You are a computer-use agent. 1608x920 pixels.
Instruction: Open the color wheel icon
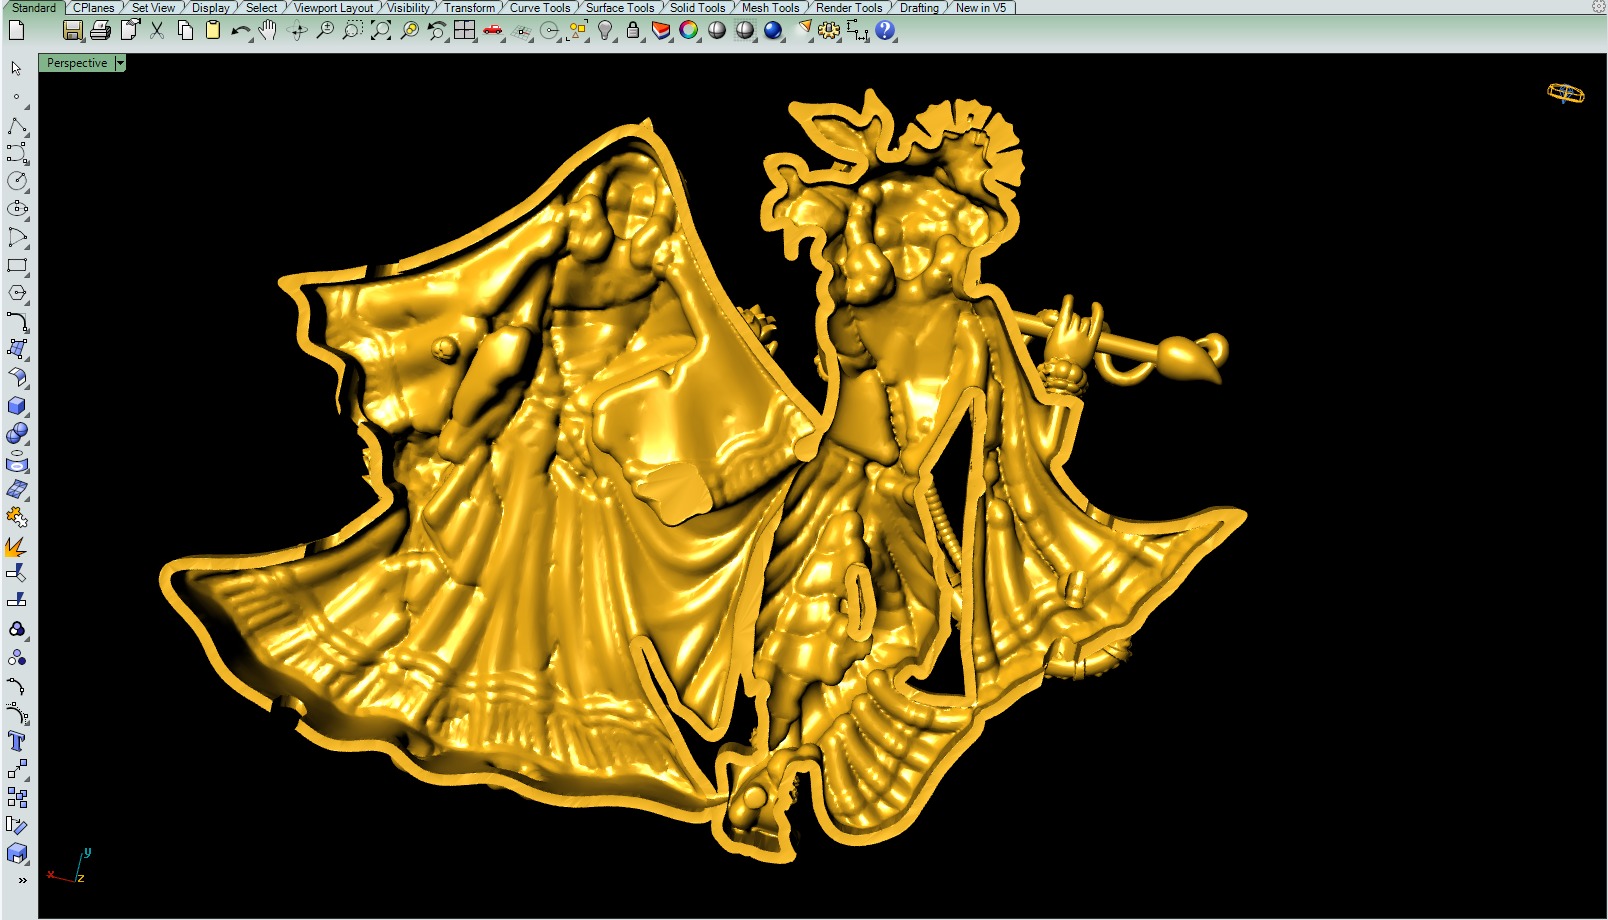pyautogui.click(x=689, y=30)
